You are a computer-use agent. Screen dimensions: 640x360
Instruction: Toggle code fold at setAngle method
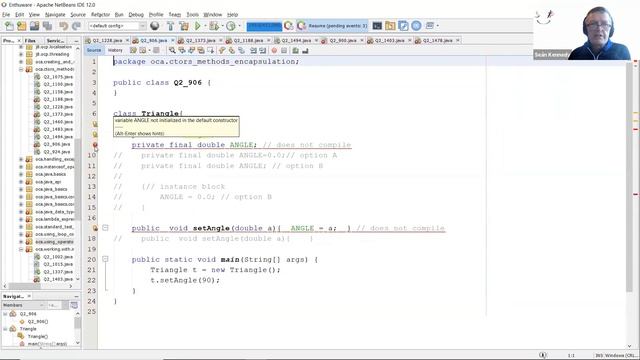tap(105, 228)
